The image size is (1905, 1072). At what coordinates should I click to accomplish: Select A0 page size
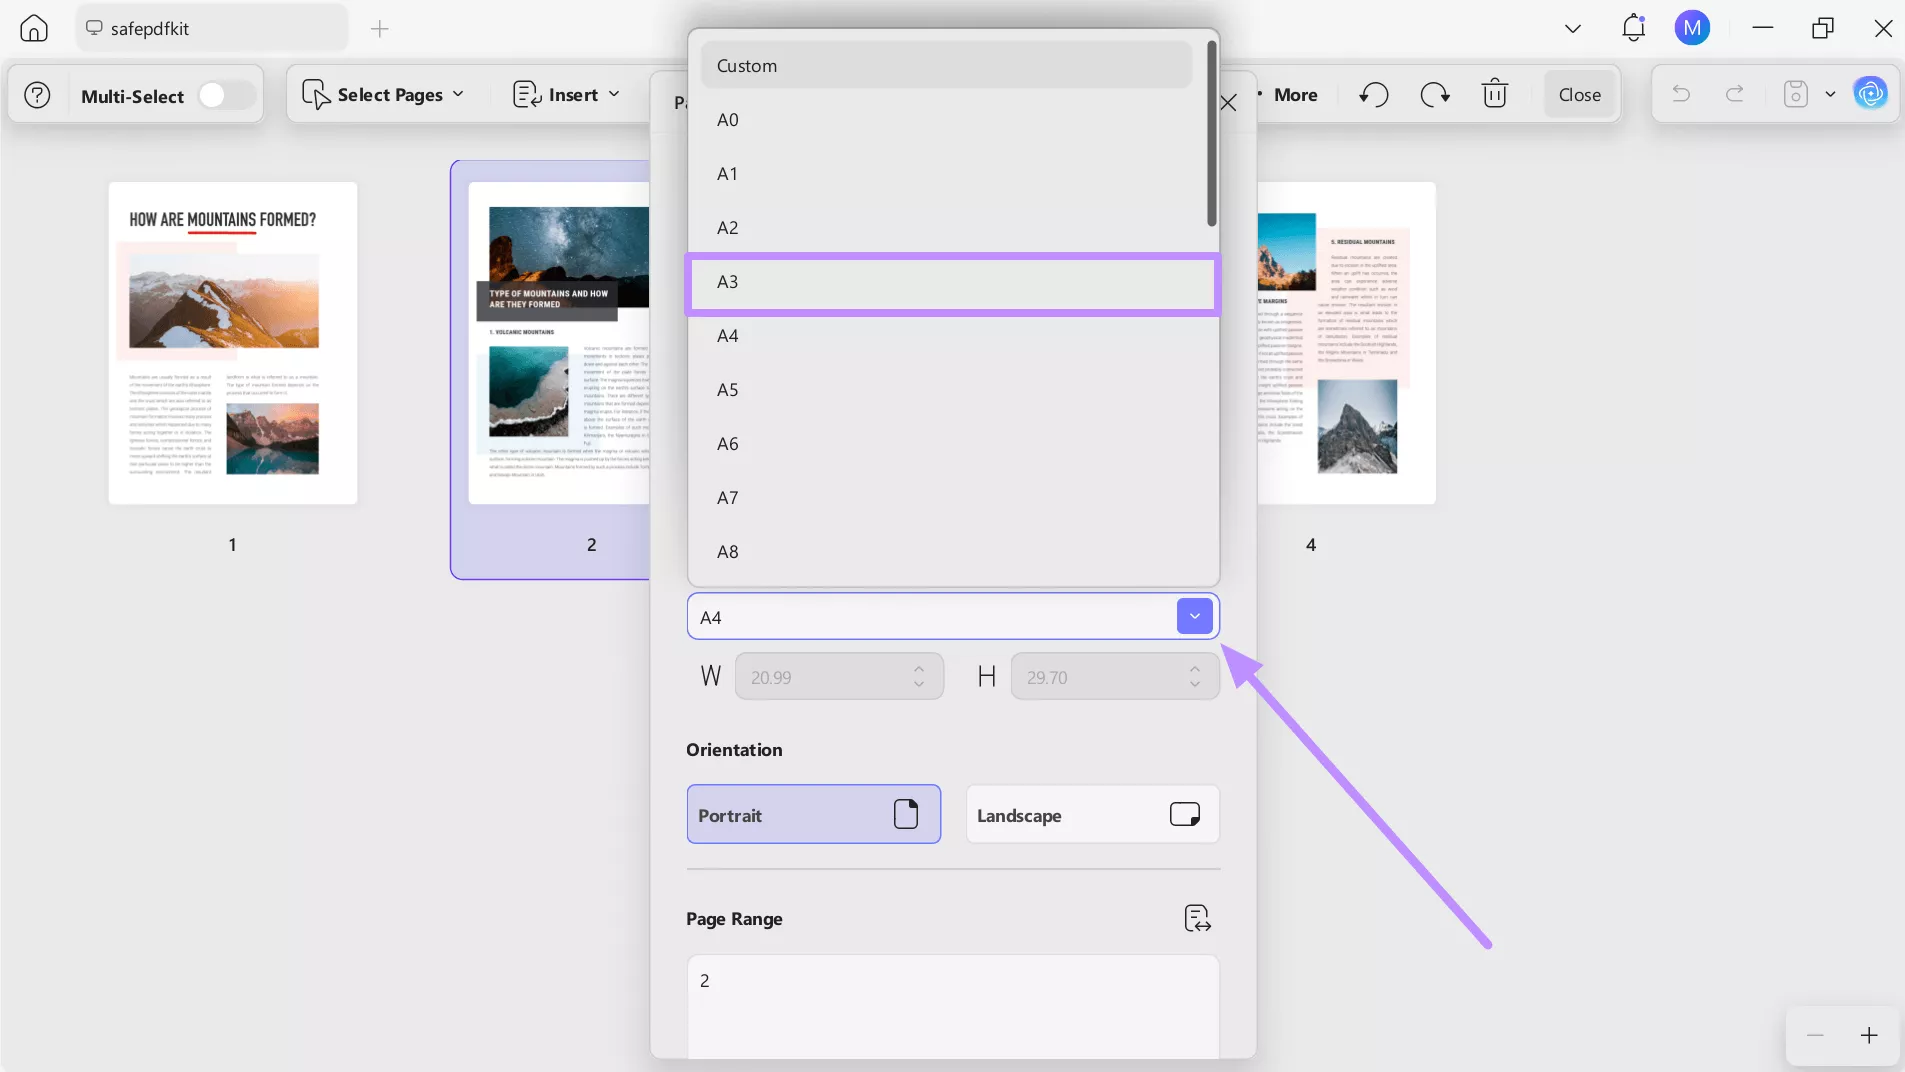(x=946, y=120)
